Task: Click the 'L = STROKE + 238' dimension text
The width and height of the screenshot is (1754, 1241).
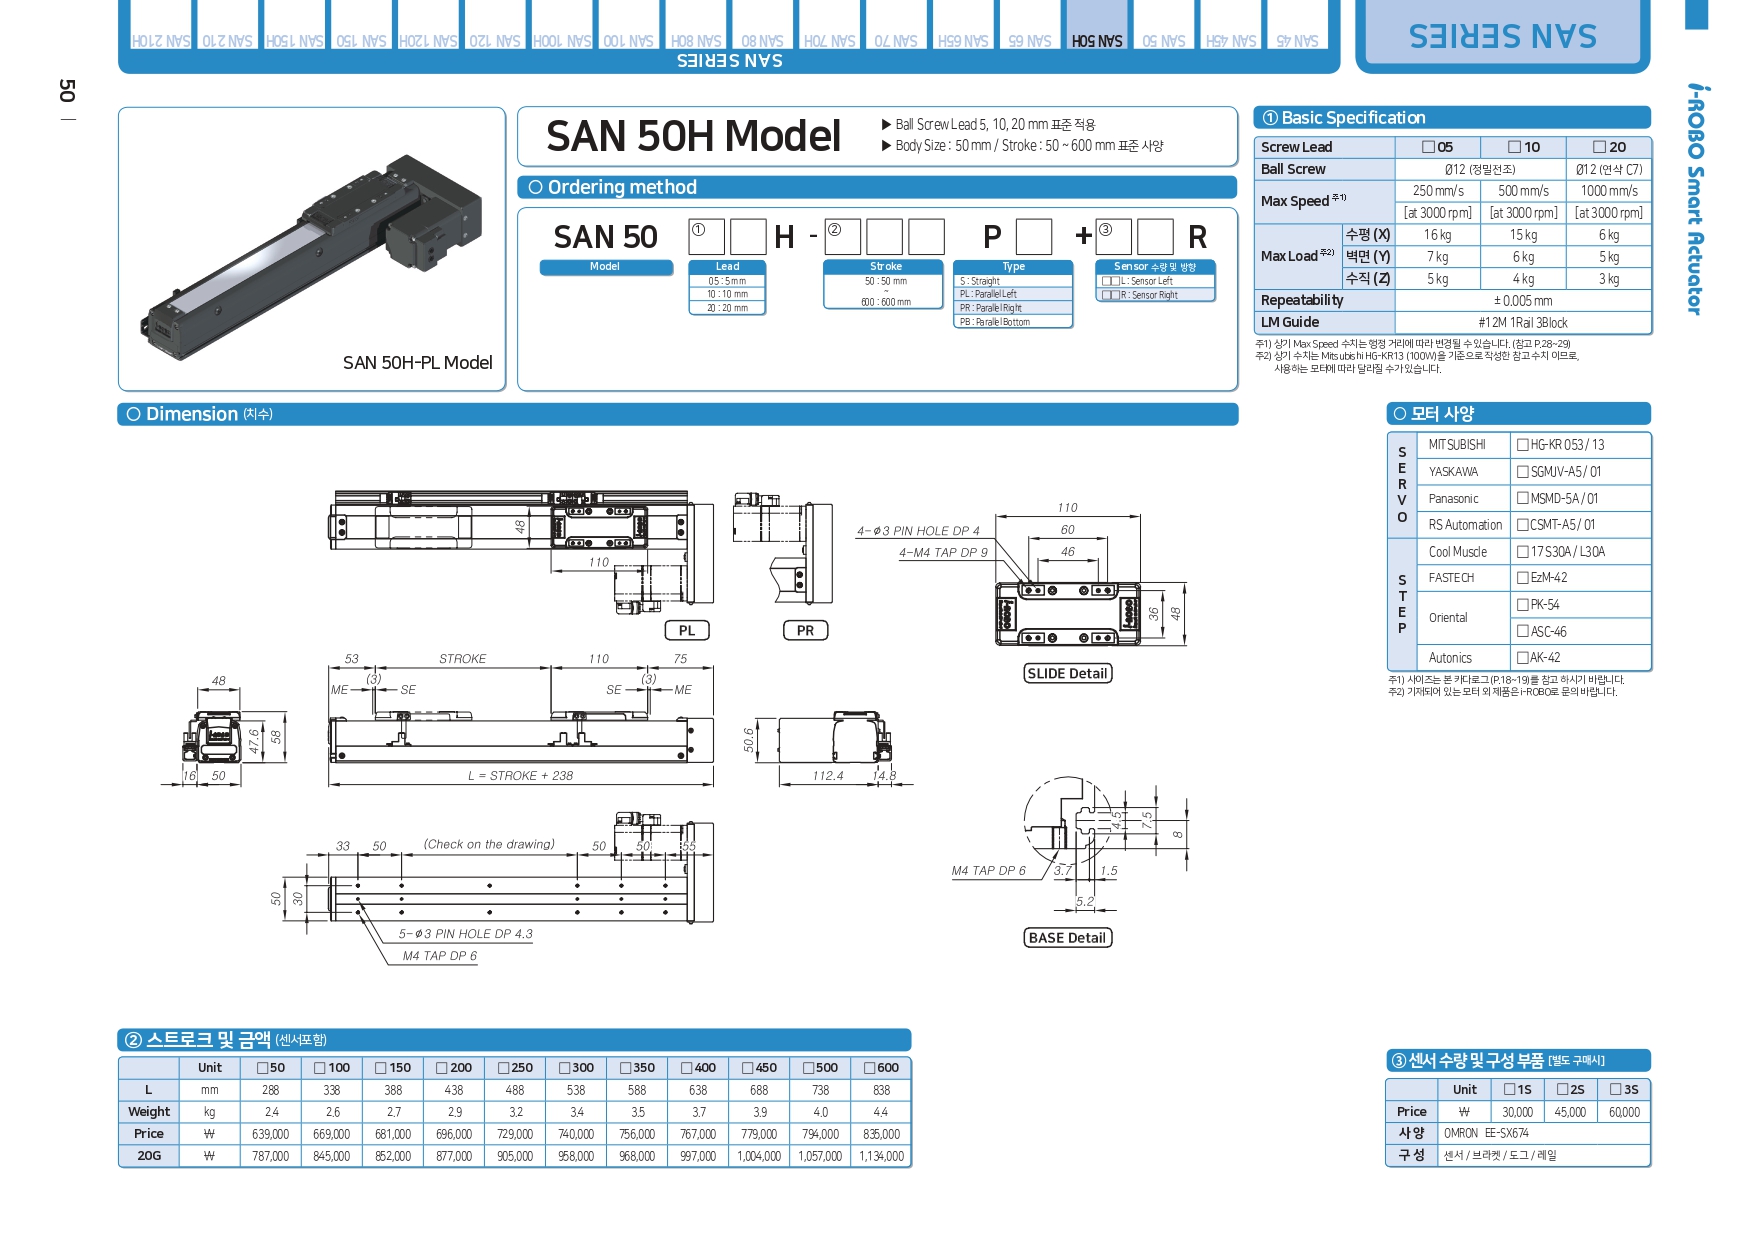Action: click(x=520, y=776)
